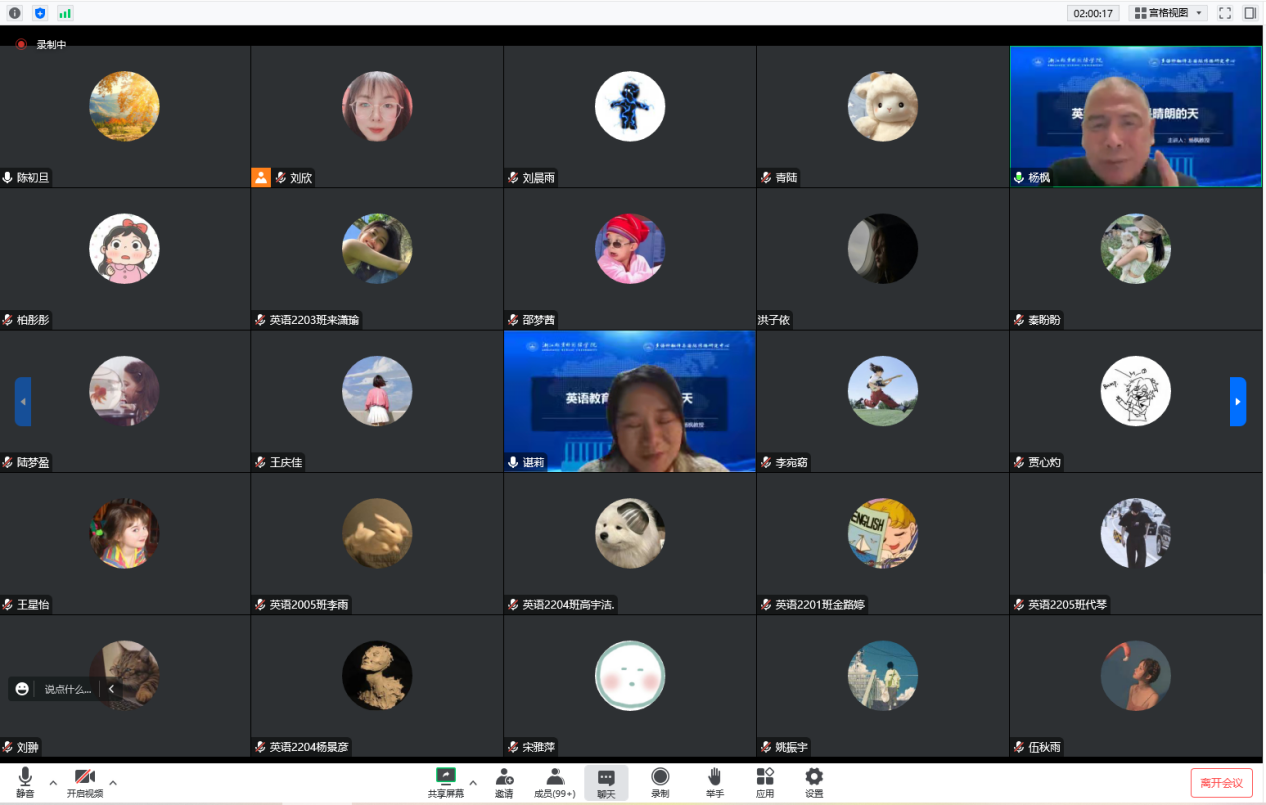Open the 成员(99+) participants panel
The height and width of the screenshot is (805, 1266).
[x=554, y=782]
